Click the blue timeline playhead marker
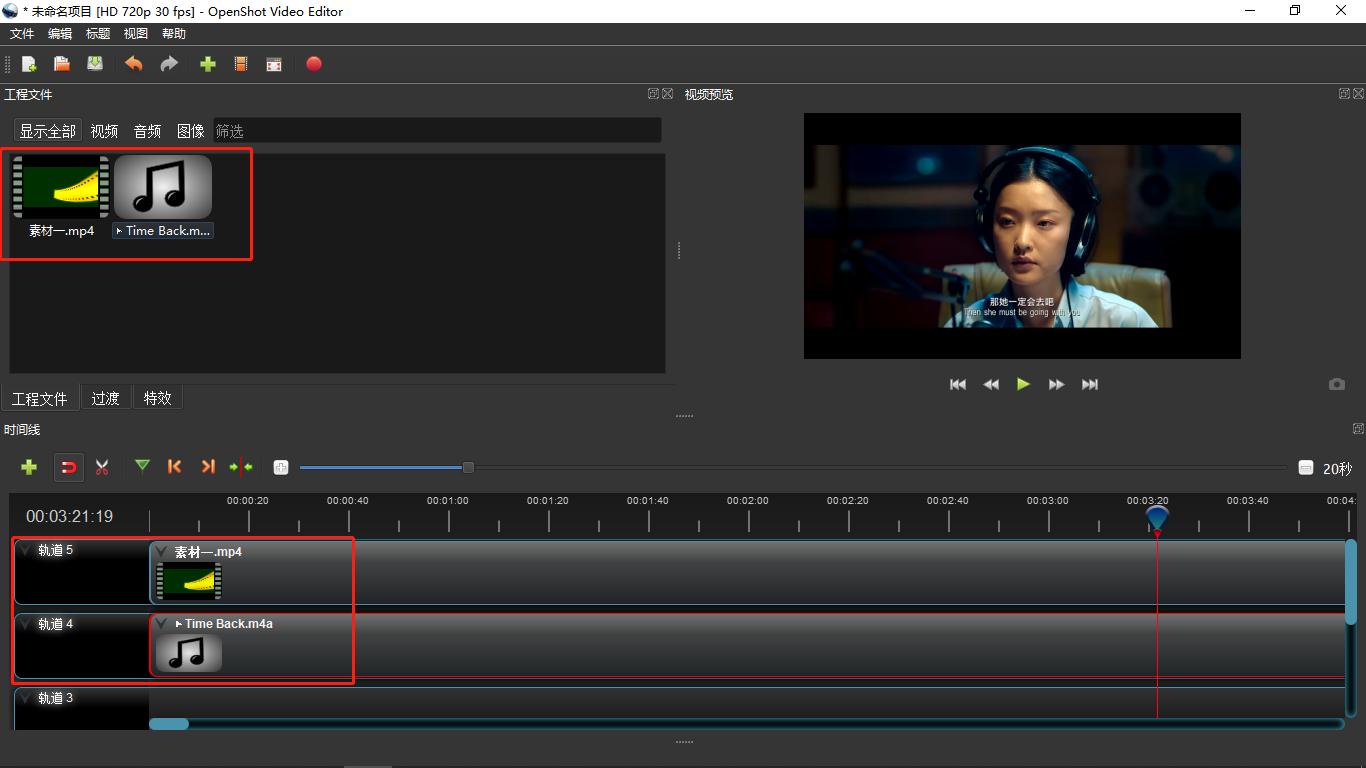Screen dimensions: 1366x768 [1157, 517]
